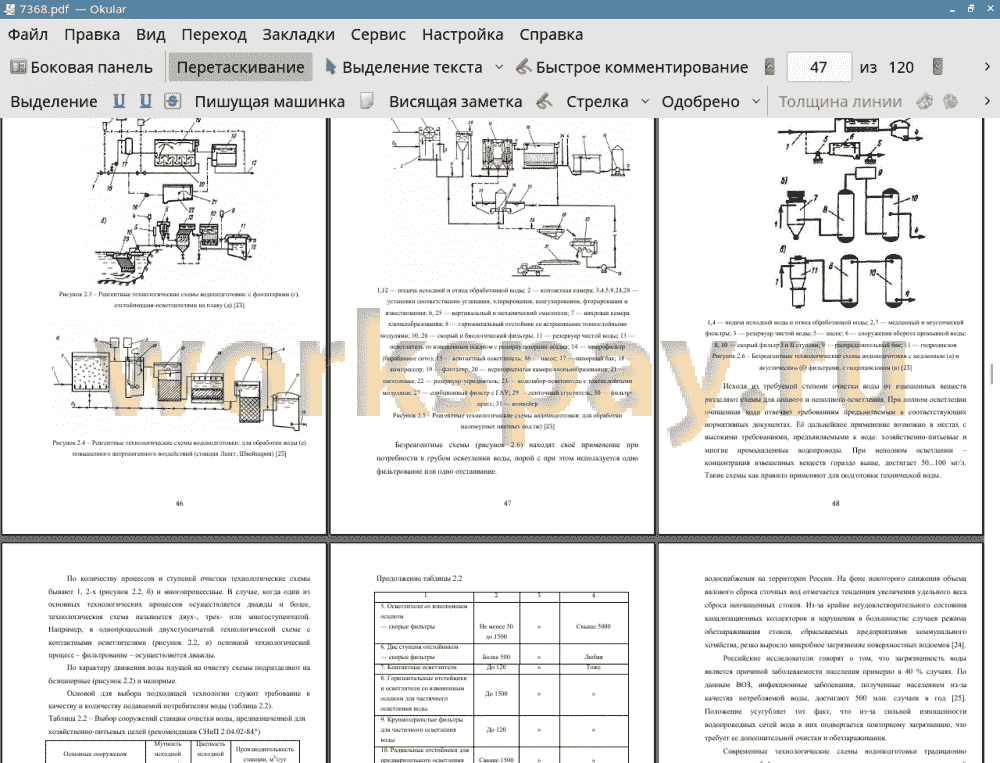Screen dimensions: 1000x763
Task: Click the page number field showing 47
Action: [x=819, y=67]
